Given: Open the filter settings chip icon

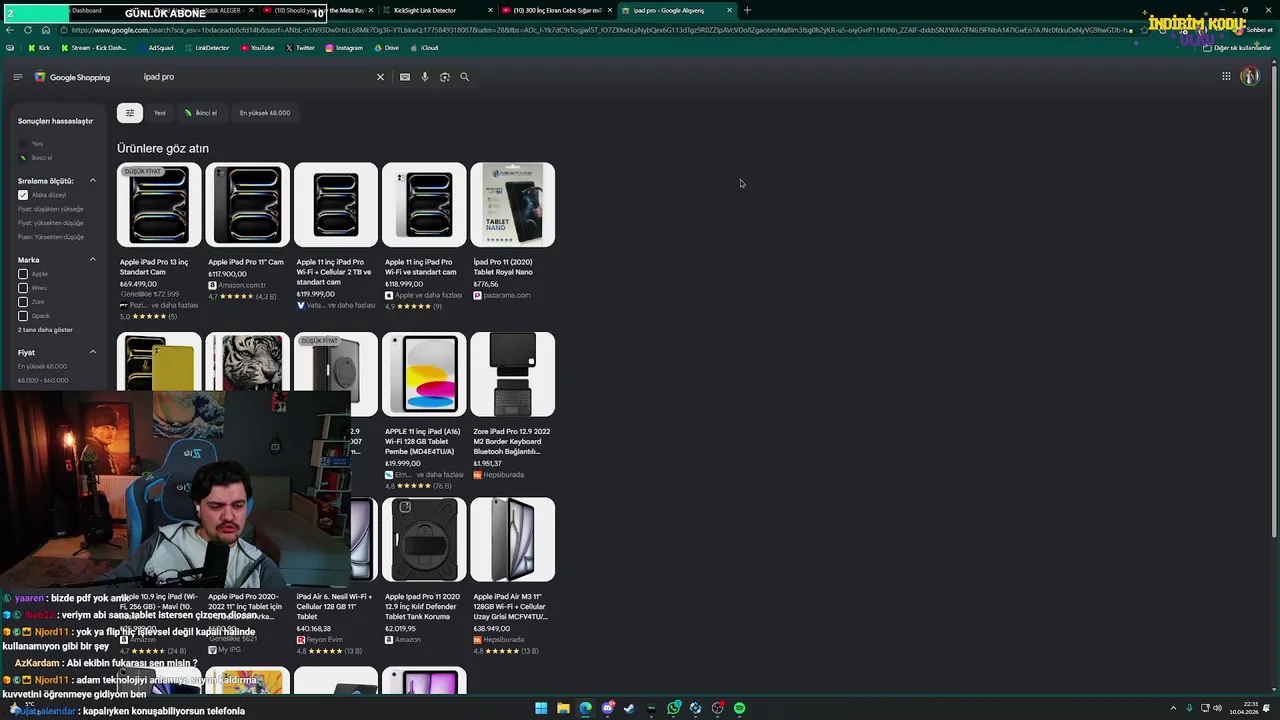Looking at the screenshot, I should pos(130,113).
